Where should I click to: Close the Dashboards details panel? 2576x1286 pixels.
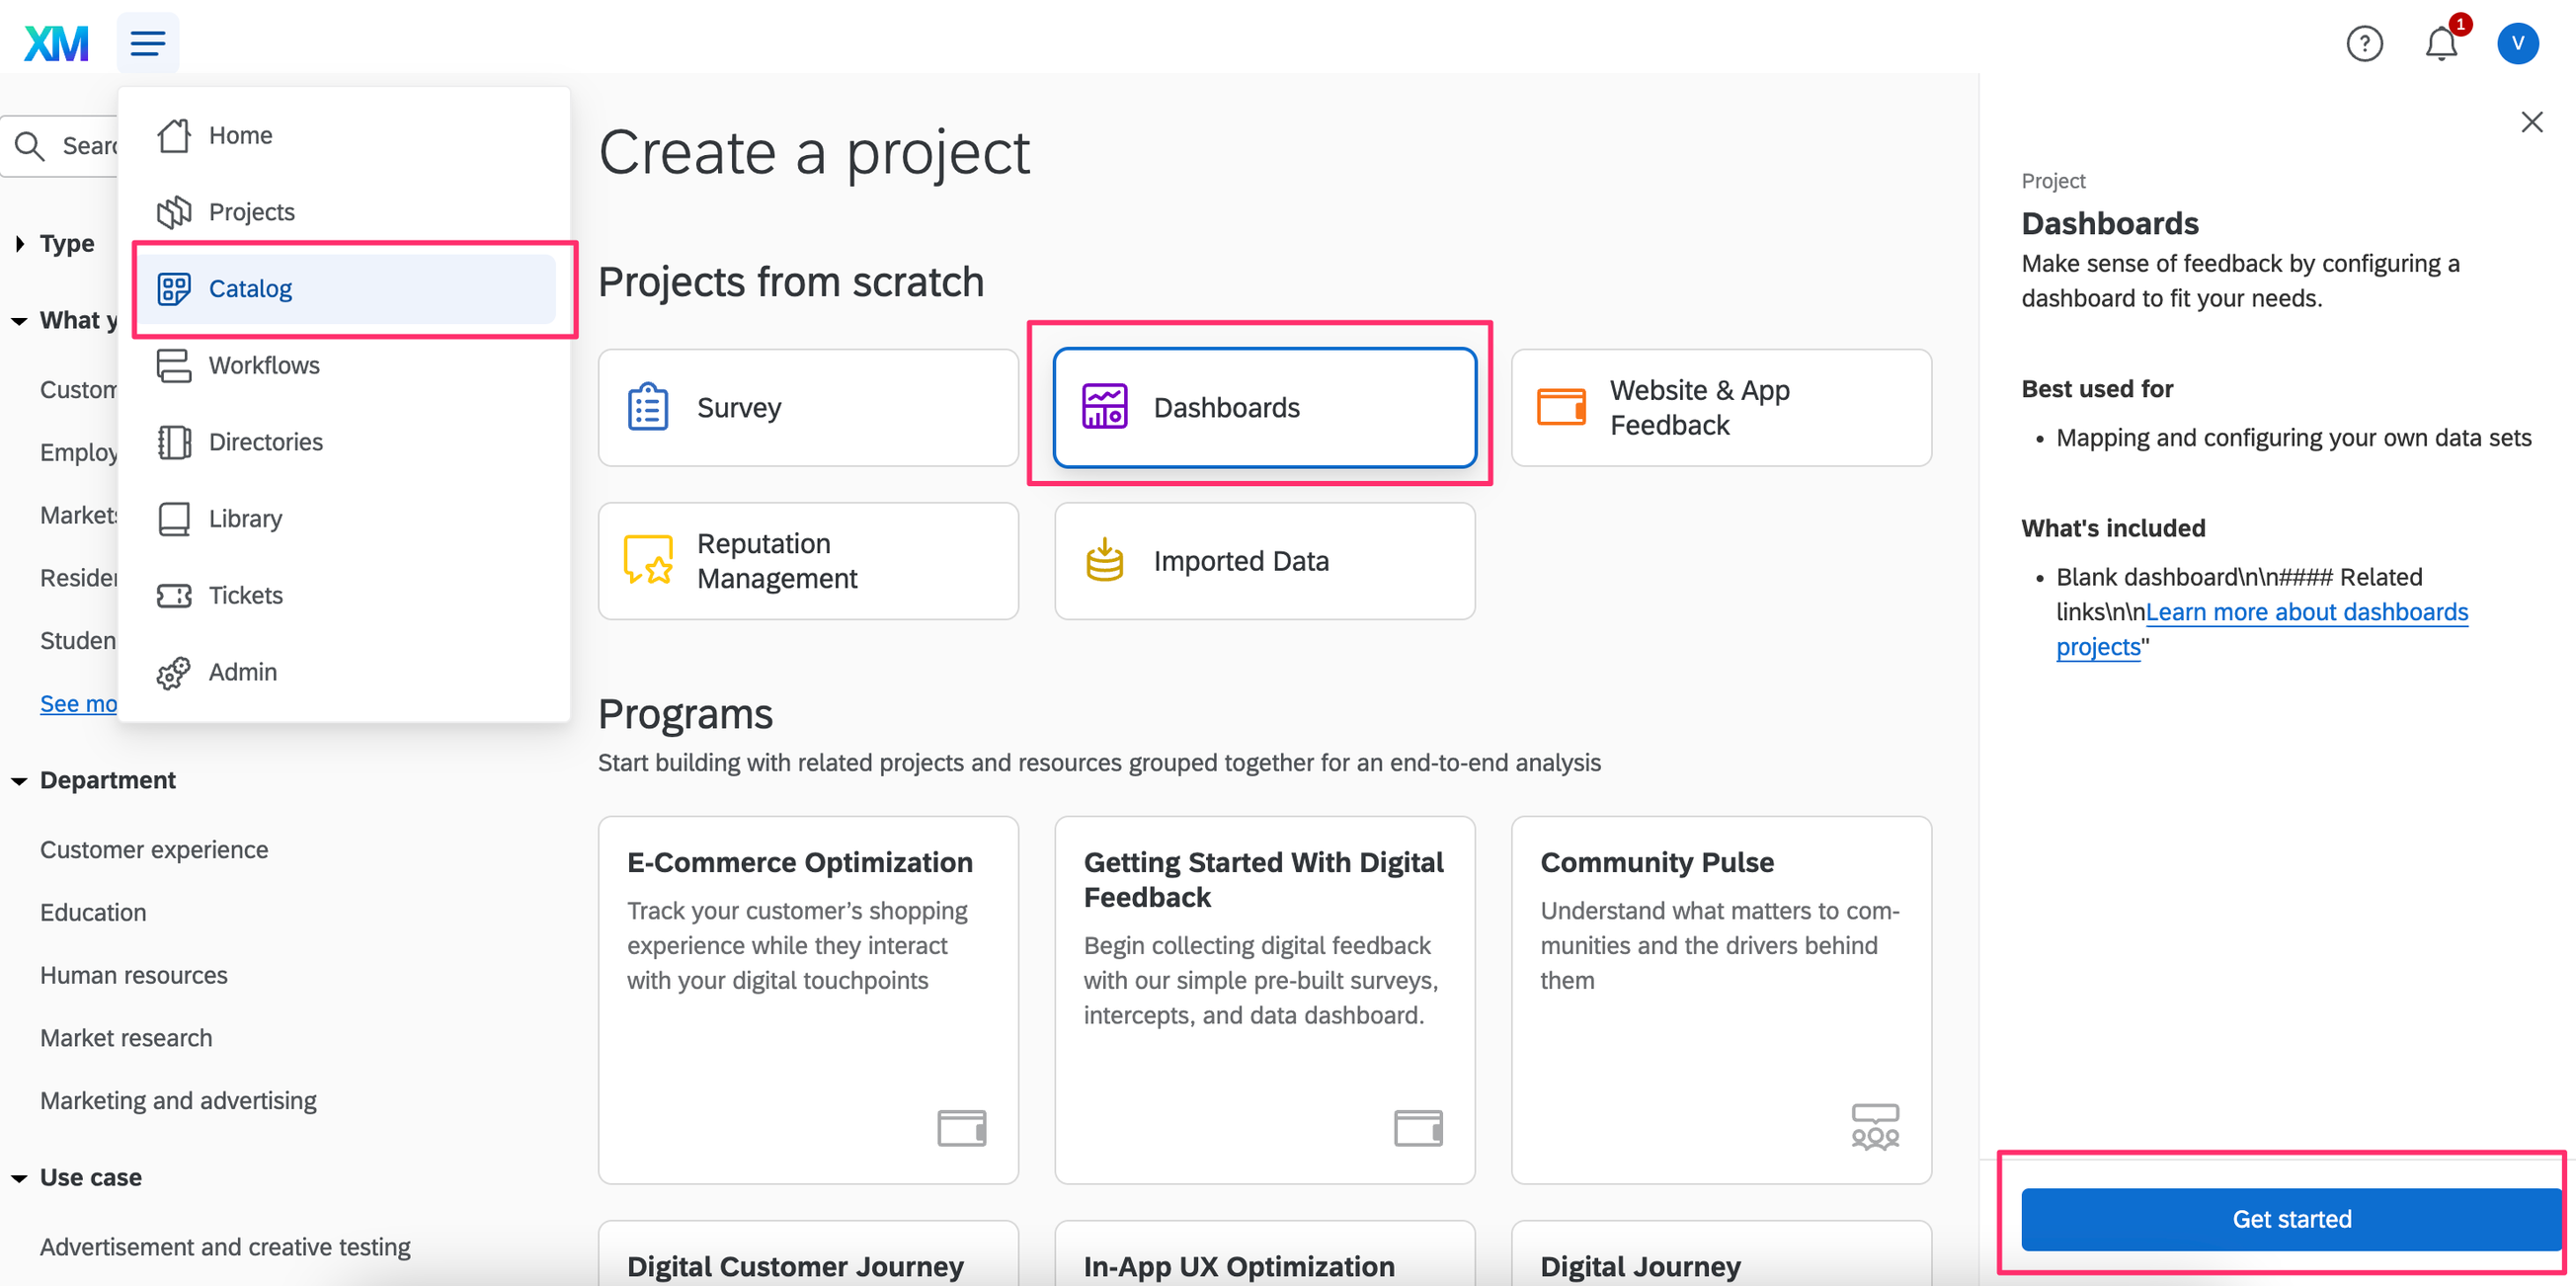point(2532,122)
